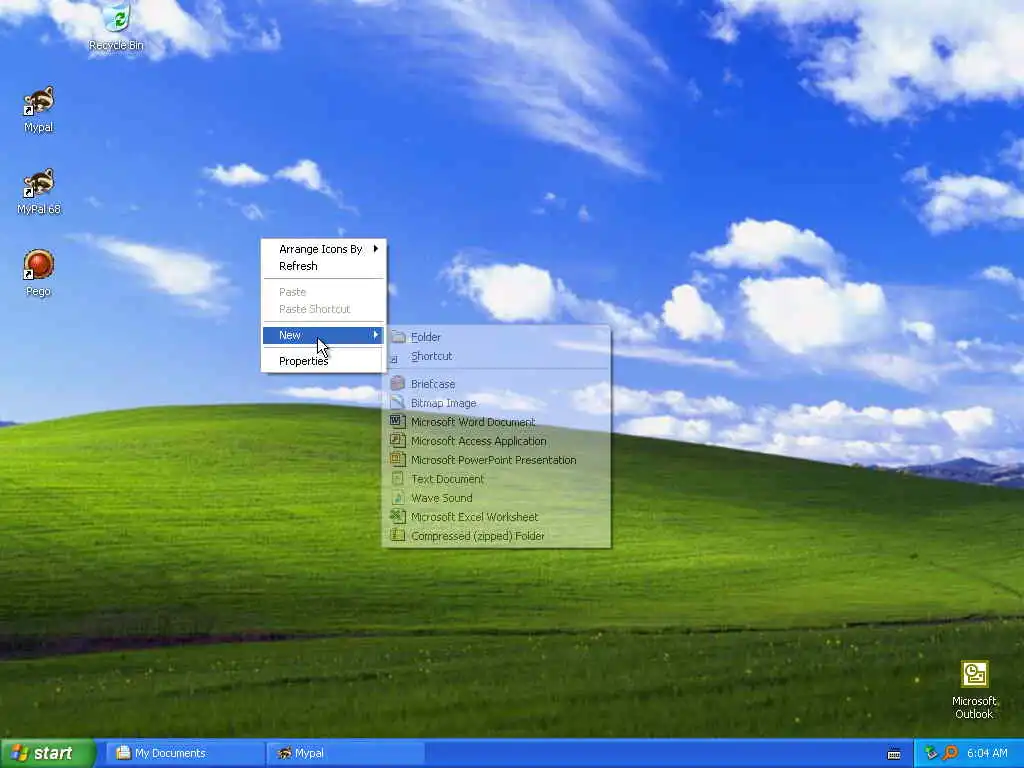Select the New context menu entry
This screenshot has width=1024, height=768.
coord(323,335)
